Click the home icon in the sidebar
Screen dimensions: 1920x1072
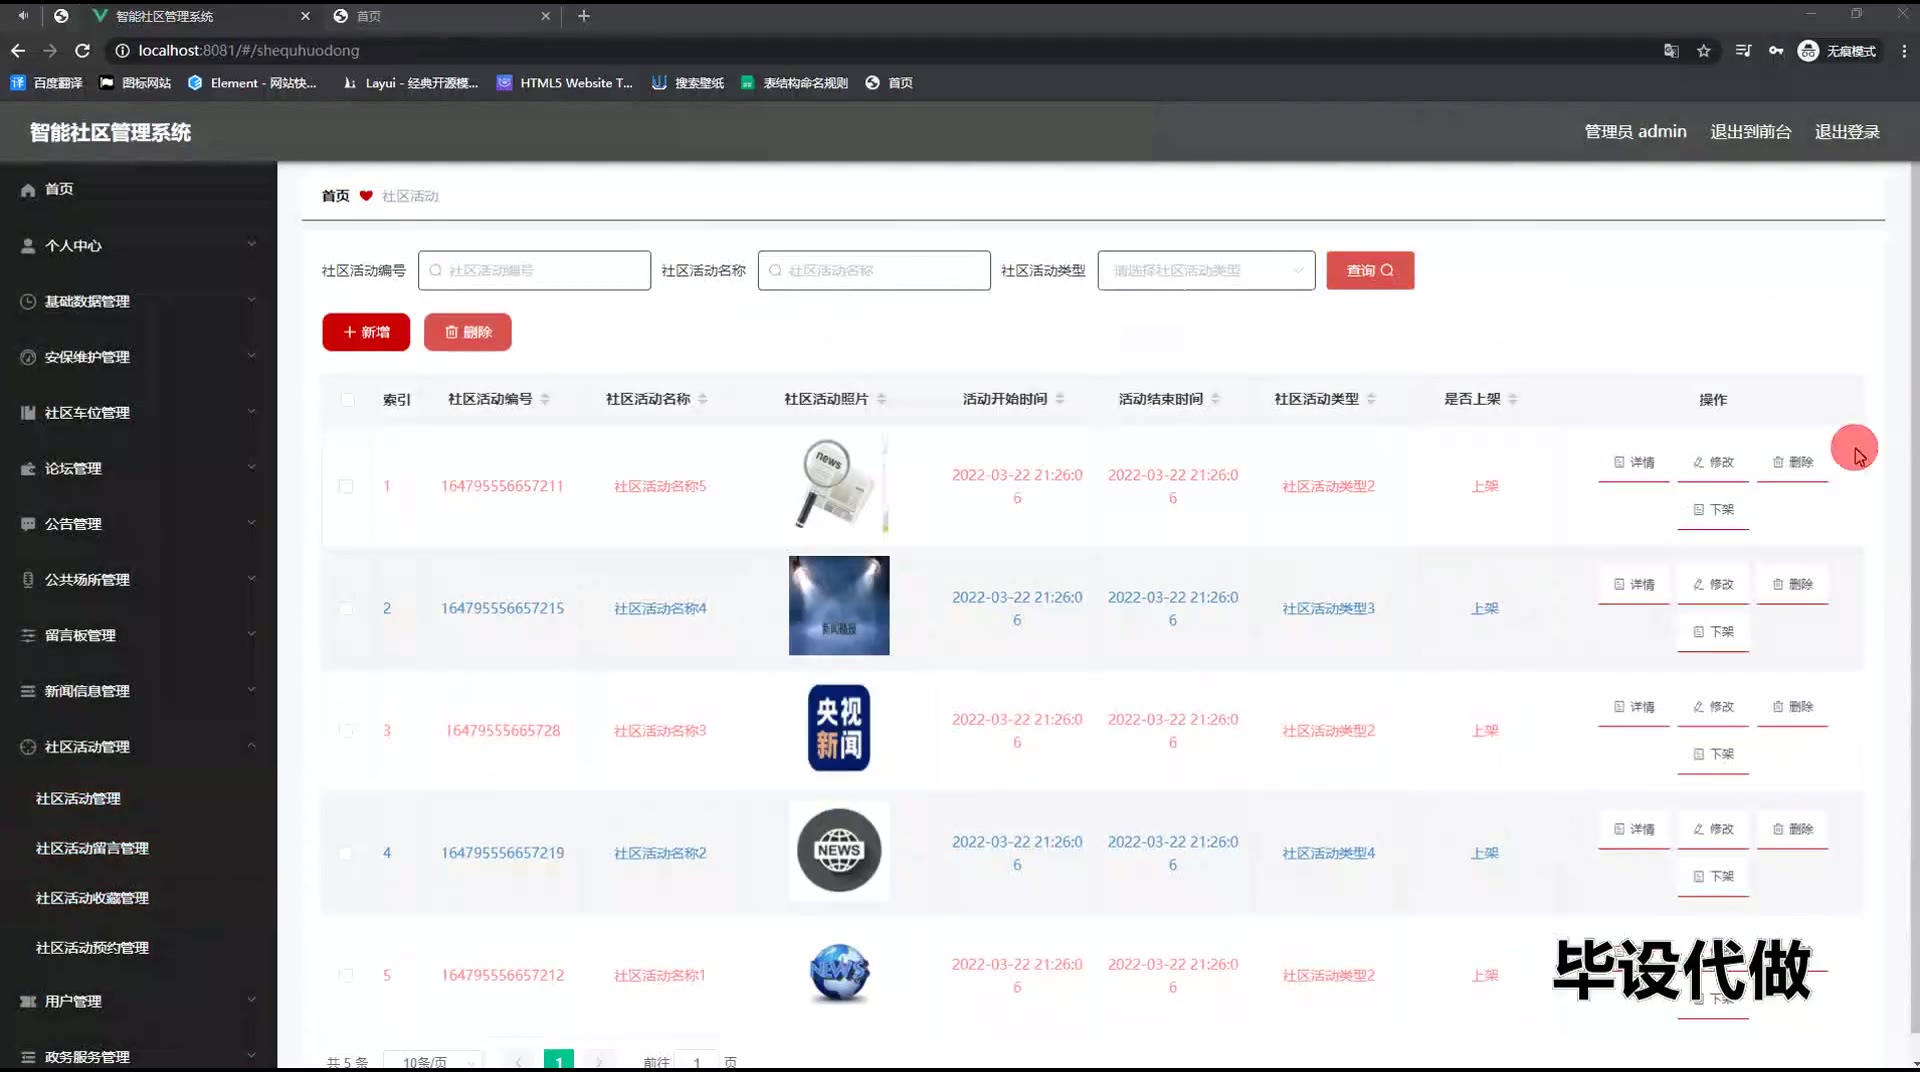28,190
